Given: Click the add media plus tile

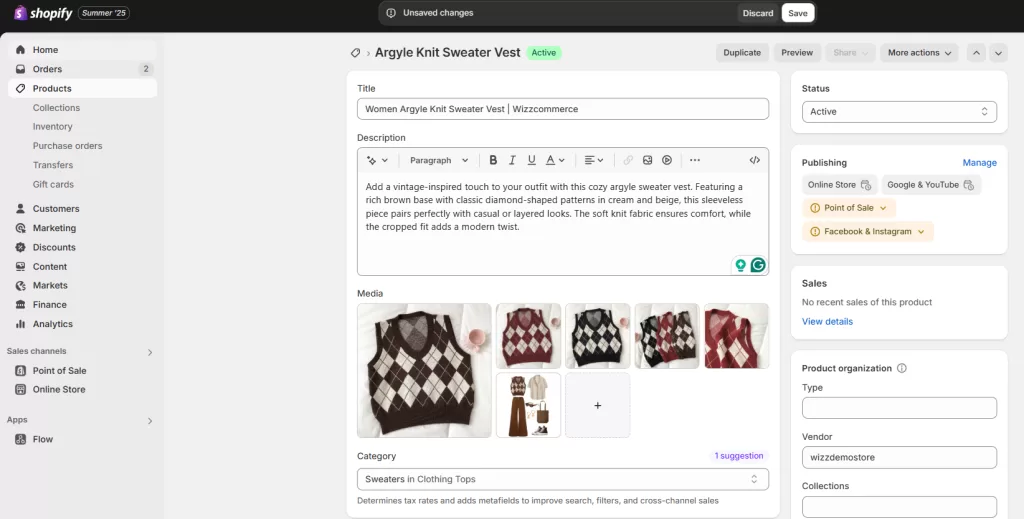Looking at the screenshot, I should point(598,405).
